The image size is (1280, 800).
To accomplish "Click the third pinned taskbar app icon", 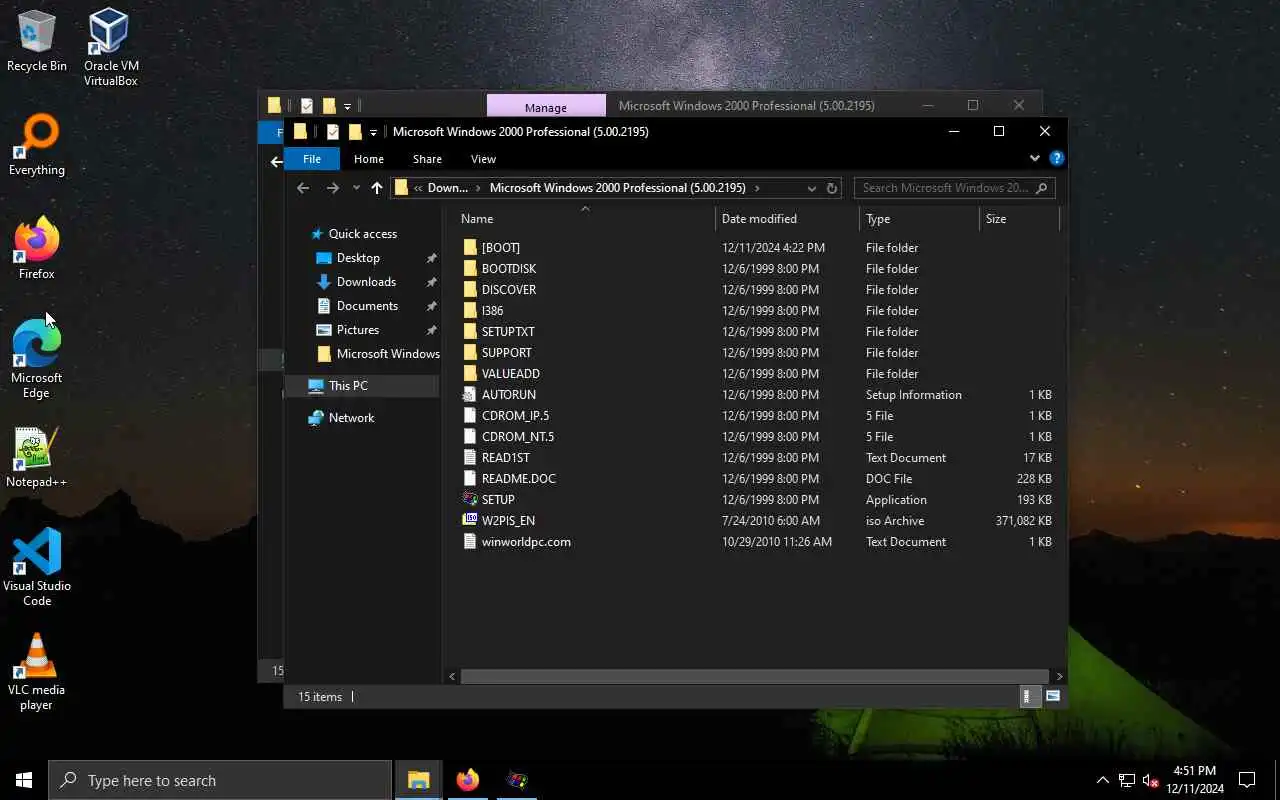I will pos(516,780).
